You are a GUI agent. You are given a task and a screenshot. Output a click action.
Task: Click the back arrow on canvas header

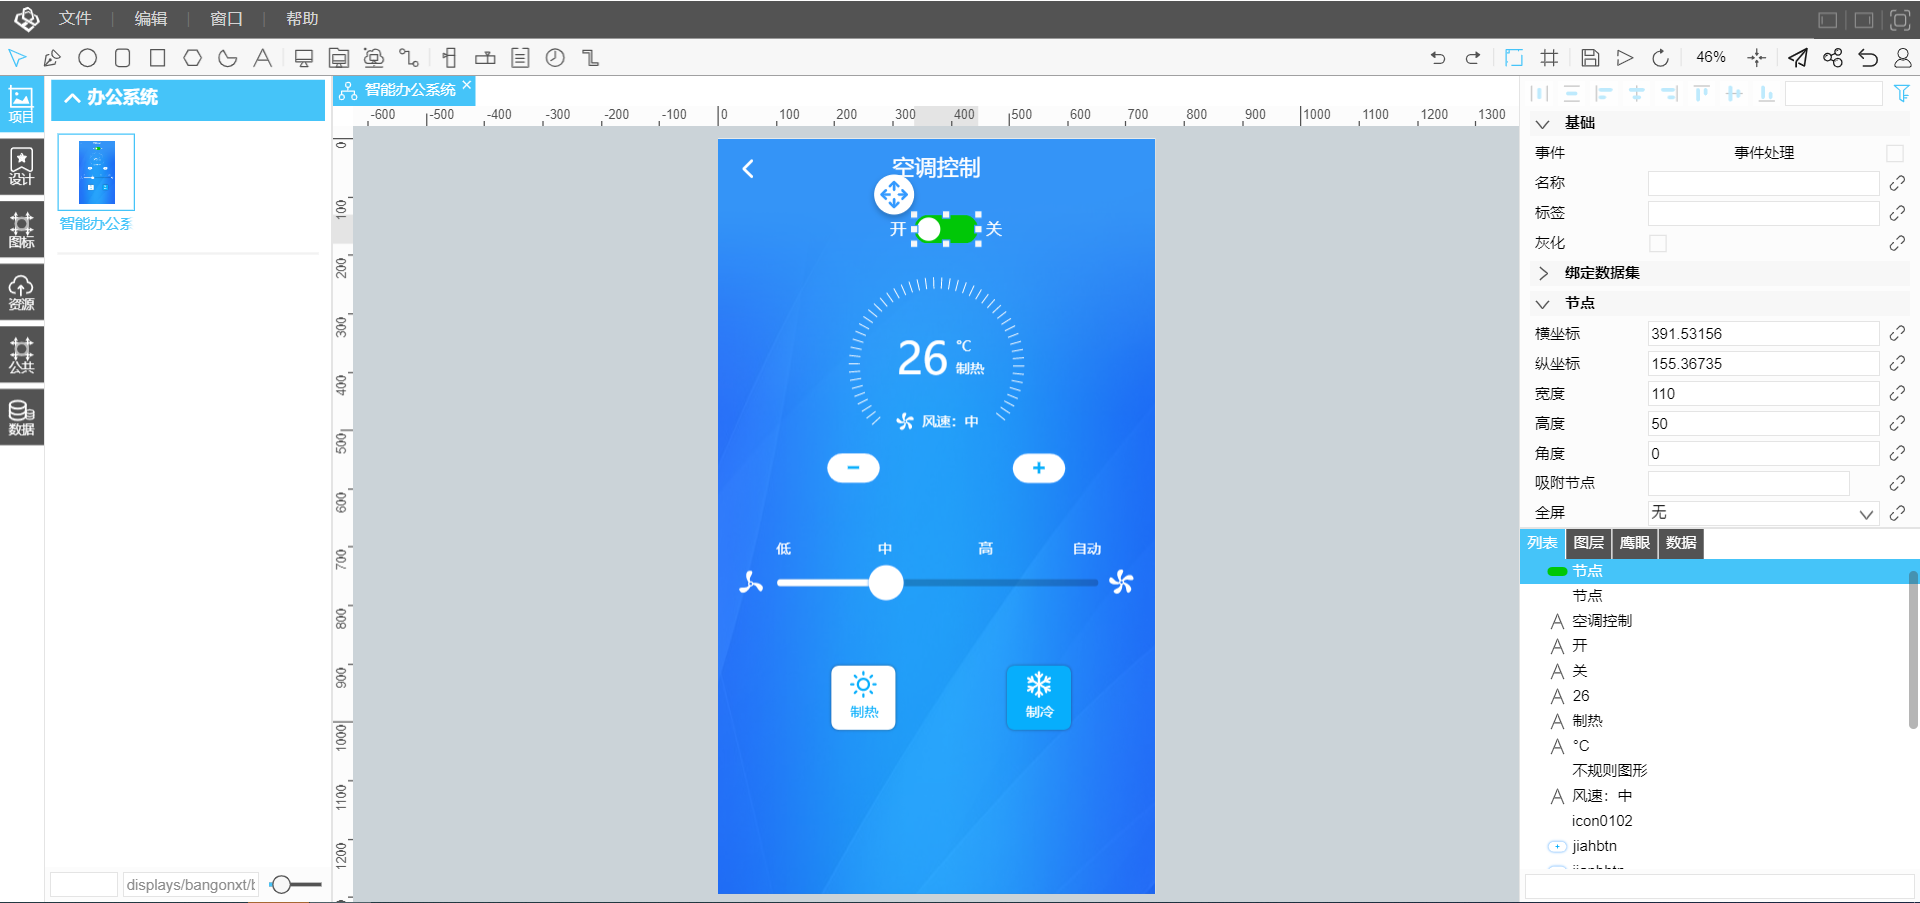[748, 169]
